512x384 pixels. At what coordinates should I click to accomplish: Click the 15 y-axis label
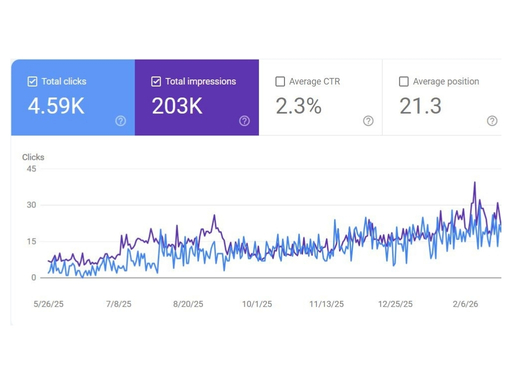(31, 241)
